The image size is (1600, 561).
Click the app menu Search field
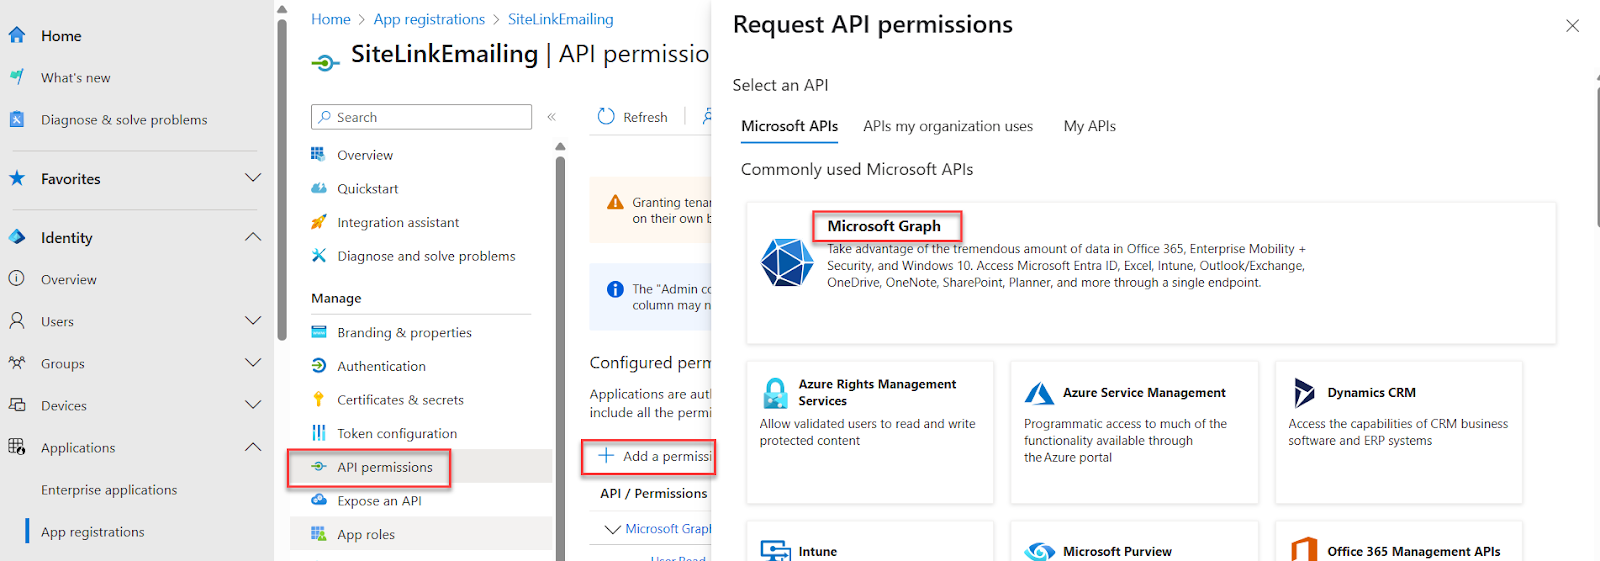coord(421,117)
